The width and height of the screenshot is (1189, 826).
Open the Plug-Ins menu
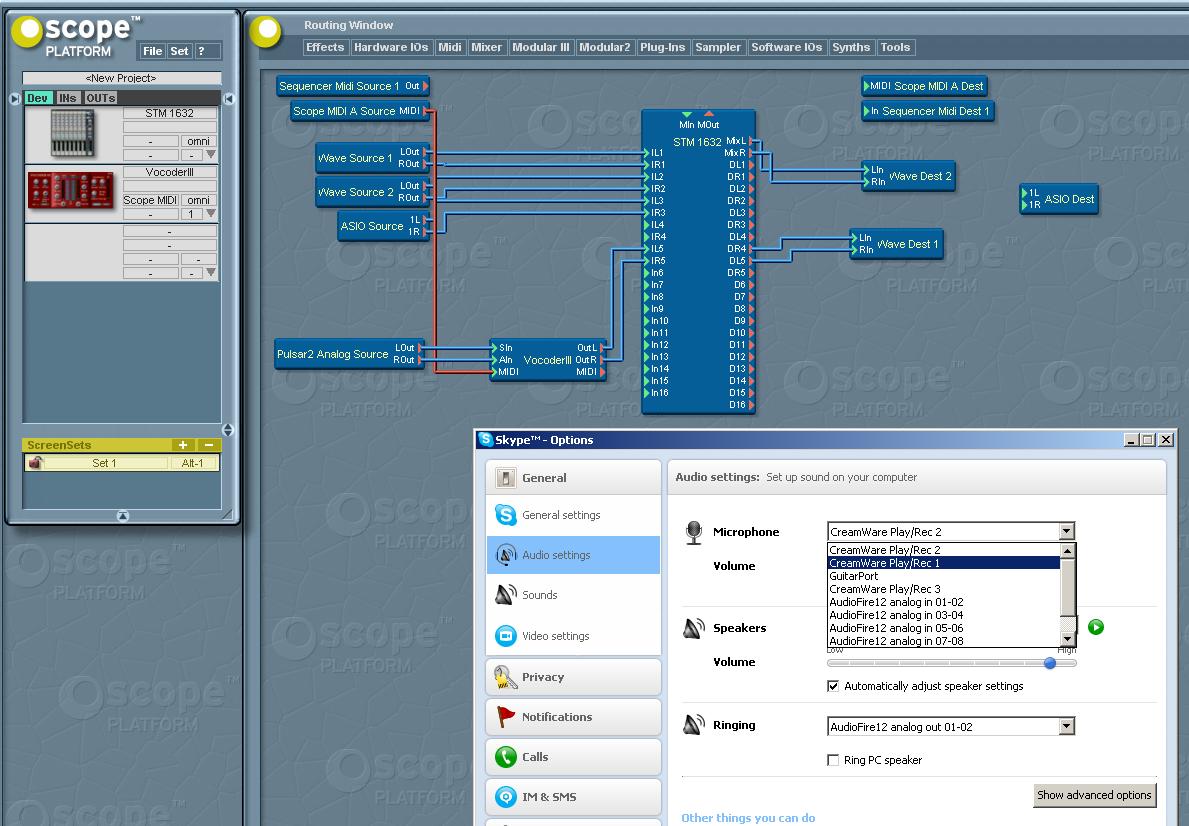pos(662,47)
